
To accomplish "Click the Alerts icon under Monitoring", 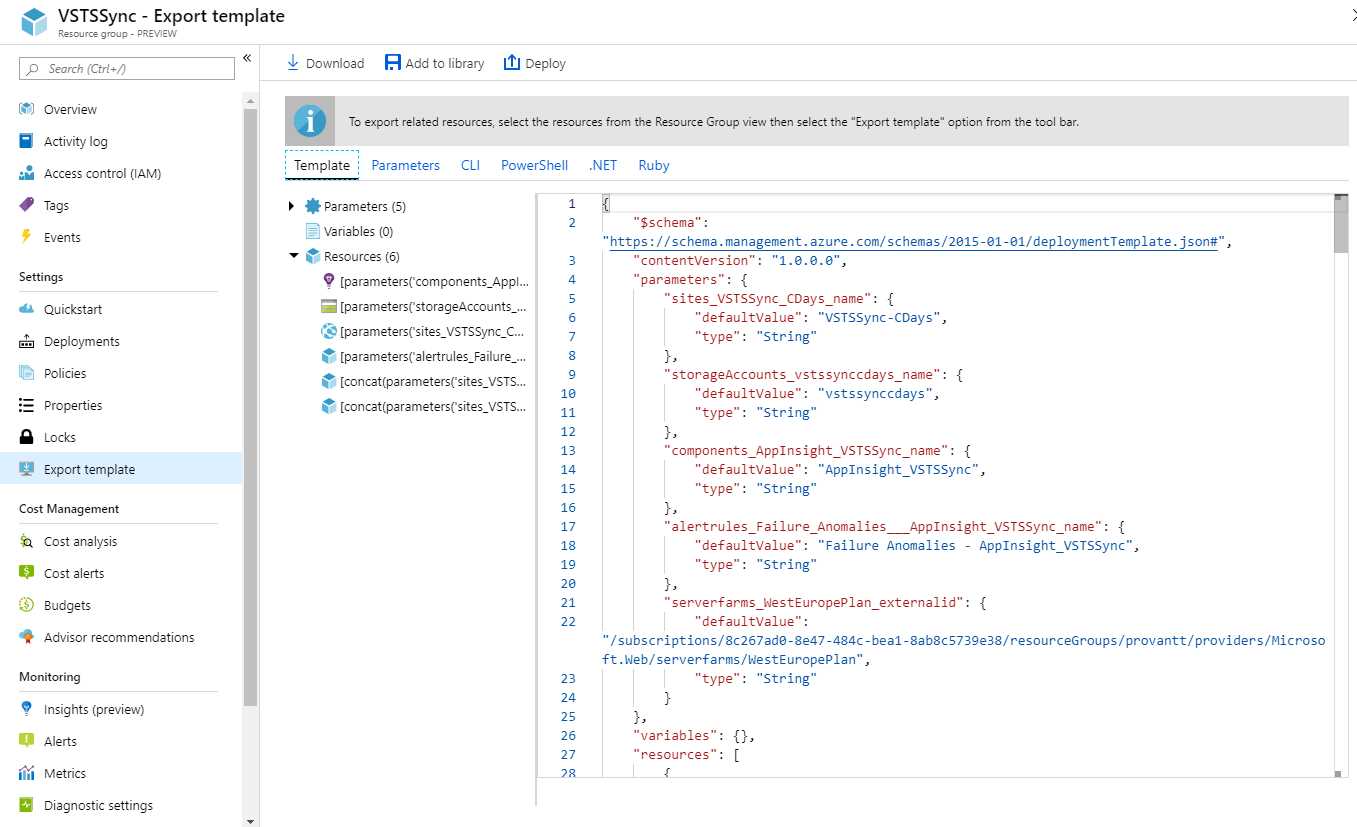I will point(27,741).
